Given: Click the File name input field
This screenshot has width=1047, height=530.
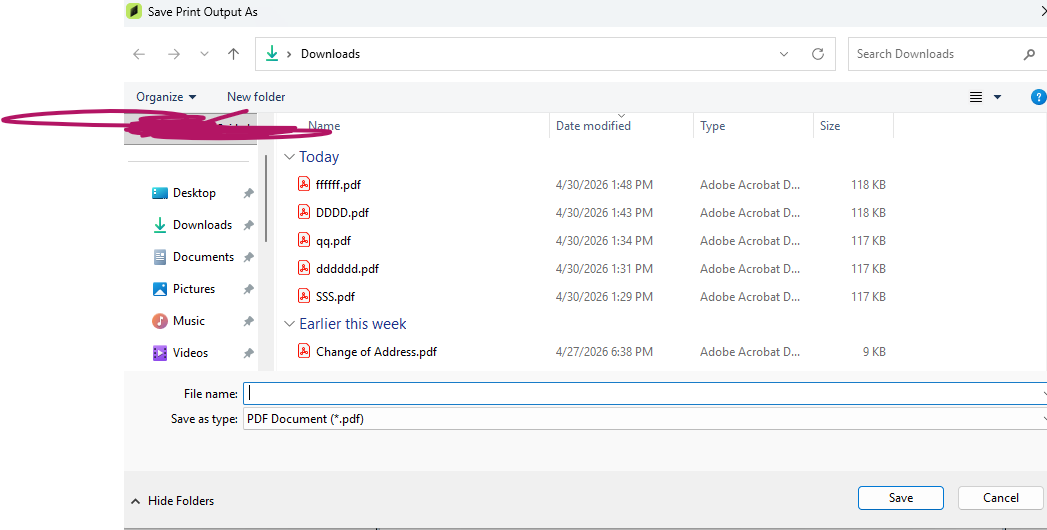Looking at the screenshot, I should [x=644, y=393].
